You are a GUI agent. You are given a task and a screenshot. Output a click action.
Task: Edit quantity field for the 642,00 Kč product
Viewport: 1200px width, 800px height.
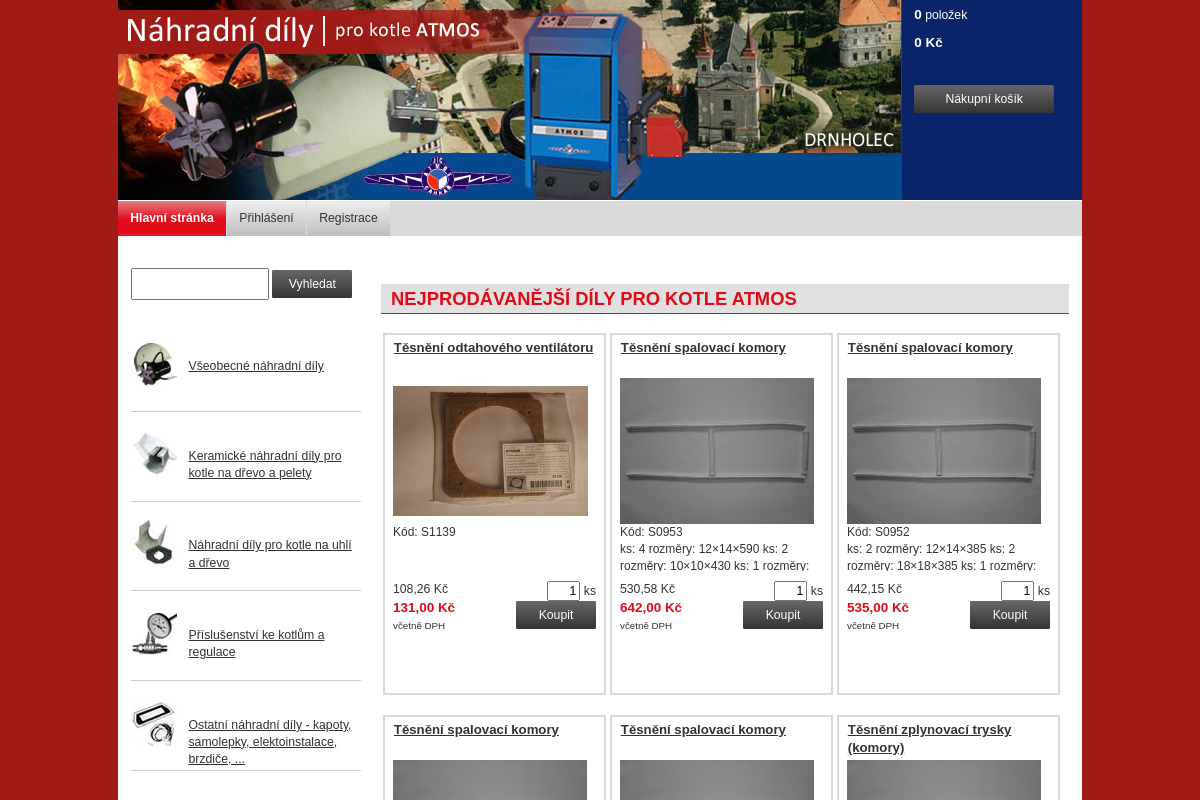click(x=790, y=591)
